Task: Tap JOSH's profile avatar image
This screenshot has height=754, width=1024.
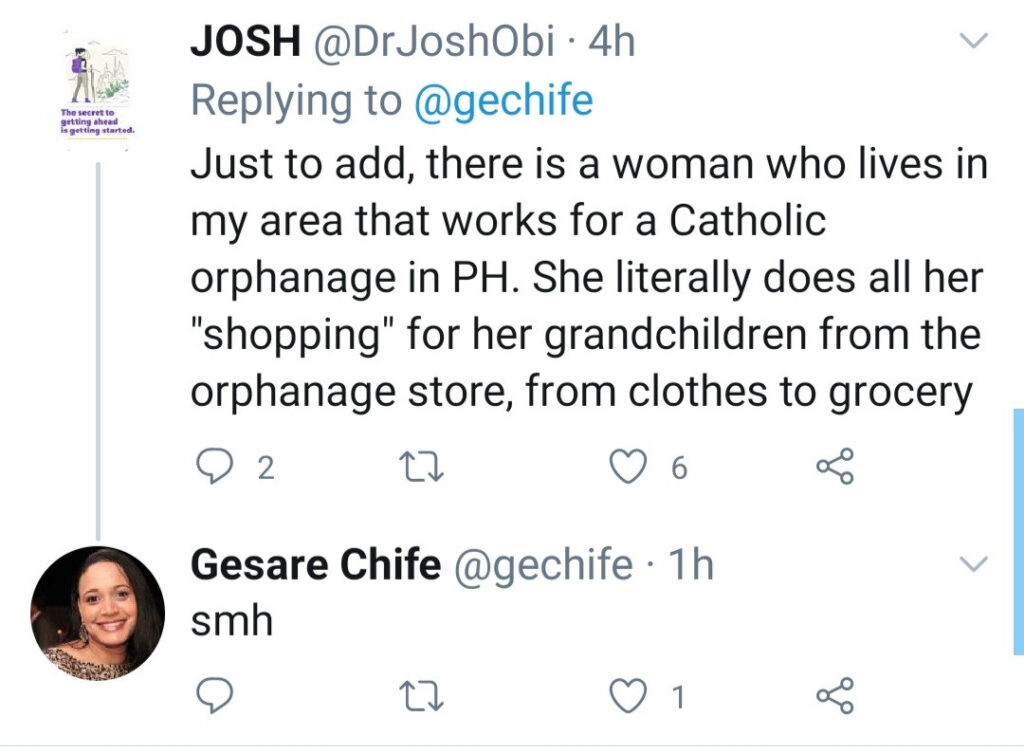Action: (98, 91)
